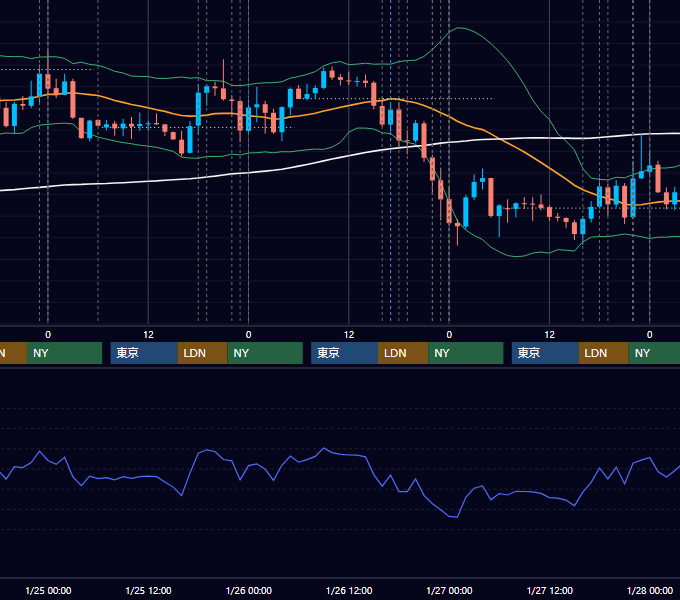Screen dimensions: 680x600
Task: Click the 1/27 00:00 date axis label
Action: point(449,590)
